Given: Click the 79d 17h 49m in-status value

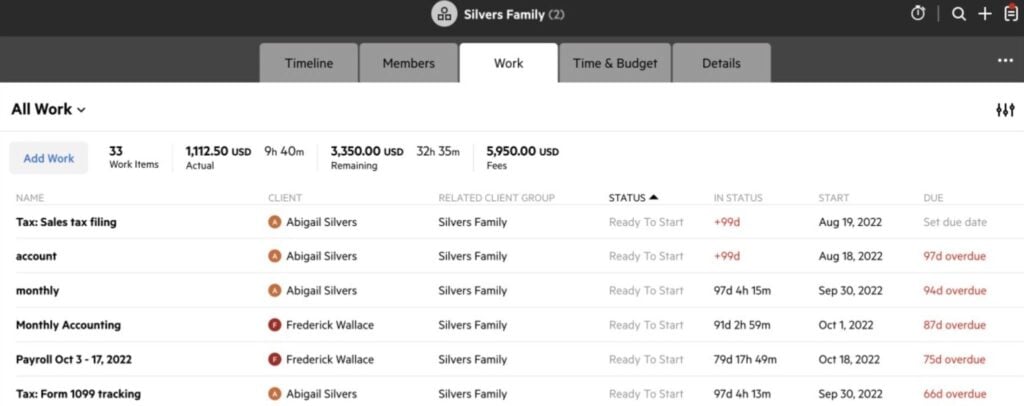Looking at the screenshot, I should (x=744, y=360).
